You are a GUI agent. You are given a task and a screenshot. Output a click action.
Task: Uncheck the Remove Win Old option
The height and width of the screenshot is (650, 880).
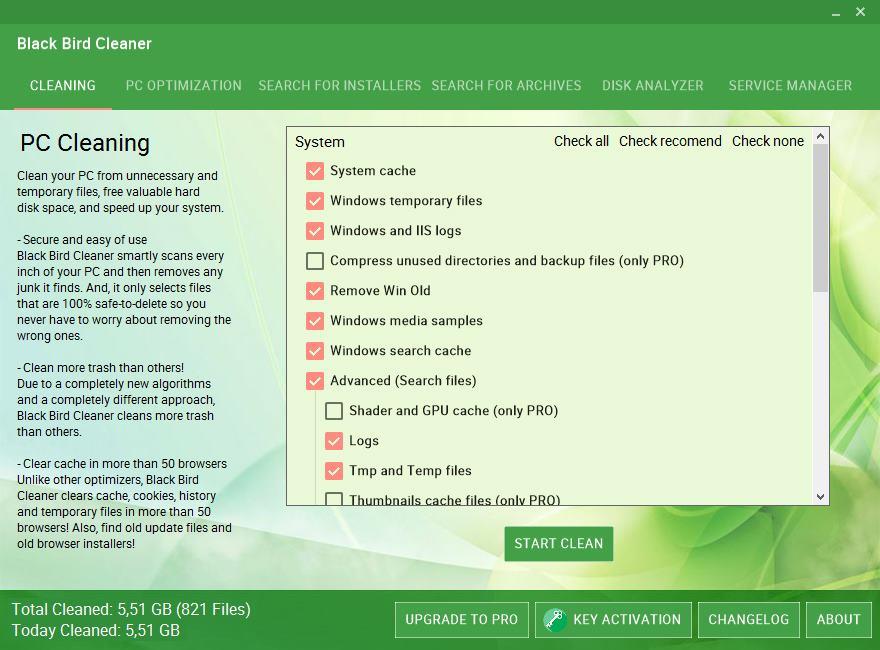pyautogui.click(x=315, y=291)
